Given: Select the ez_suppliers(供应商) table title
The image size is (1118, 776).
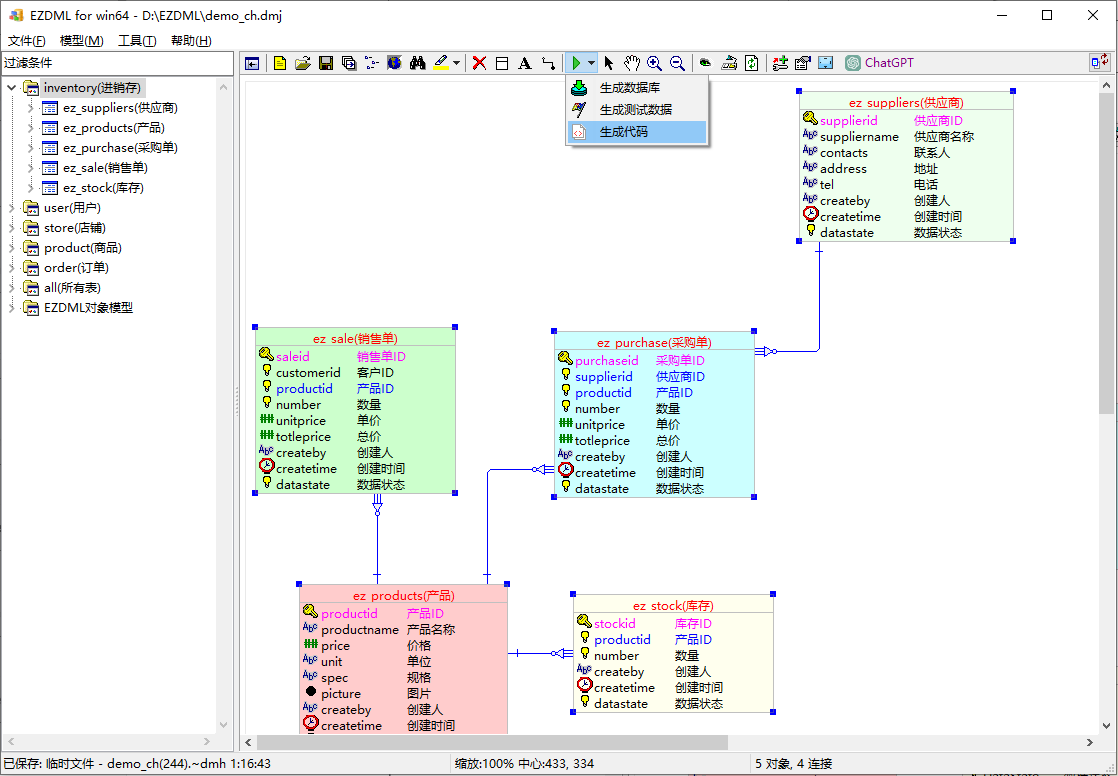Looking at the screenshot, I should [906, 103].
